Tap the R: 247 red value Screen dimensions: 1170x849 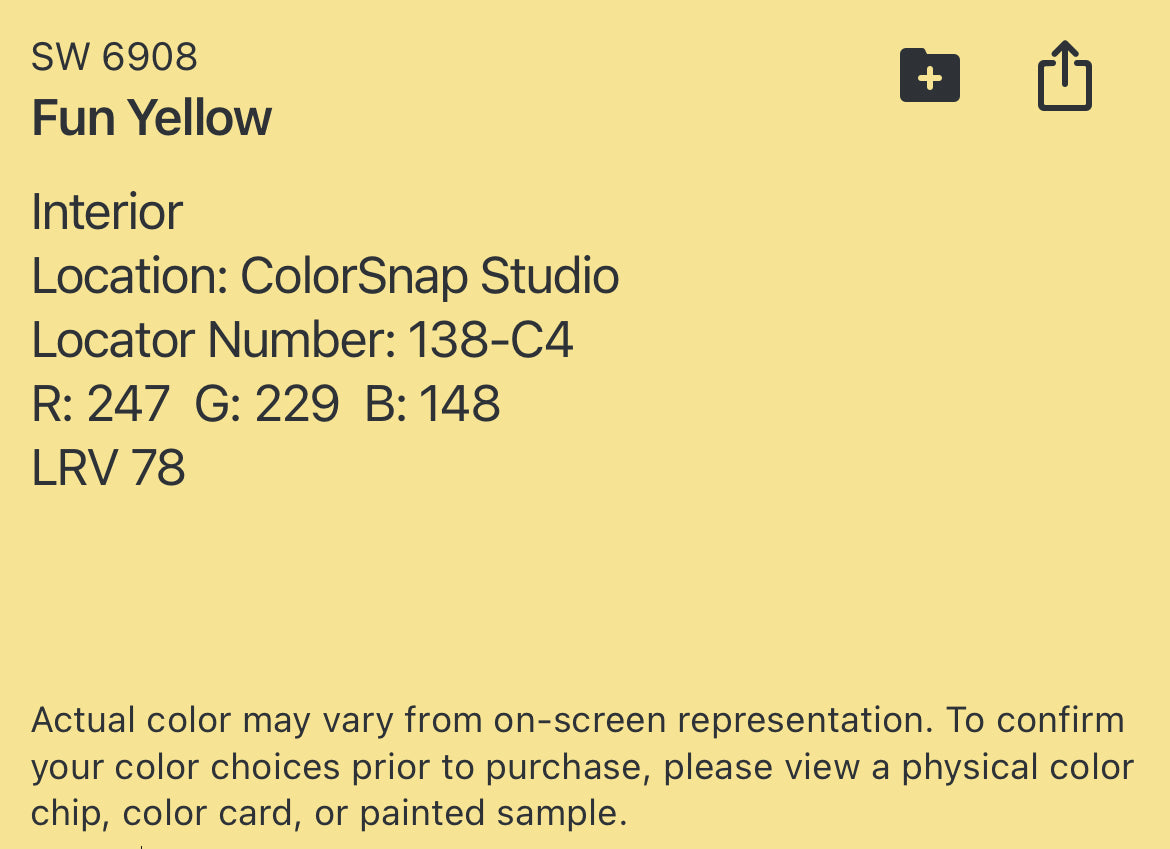click(101, 404)
